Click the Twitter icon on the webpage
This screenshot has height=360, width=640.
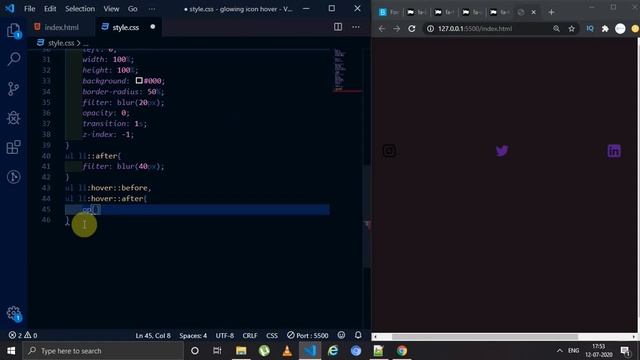pyautogui.click(x=502, y=151)
